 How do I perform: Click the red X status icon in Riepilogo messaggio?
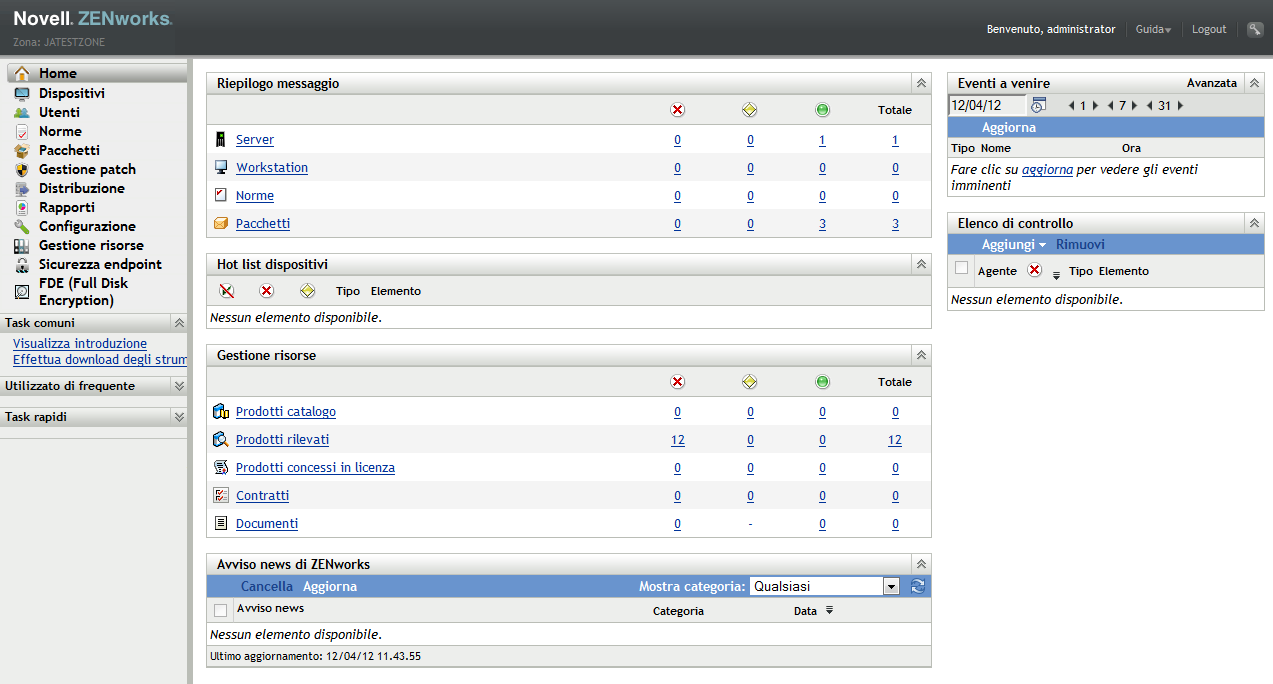tap(677, 110)
